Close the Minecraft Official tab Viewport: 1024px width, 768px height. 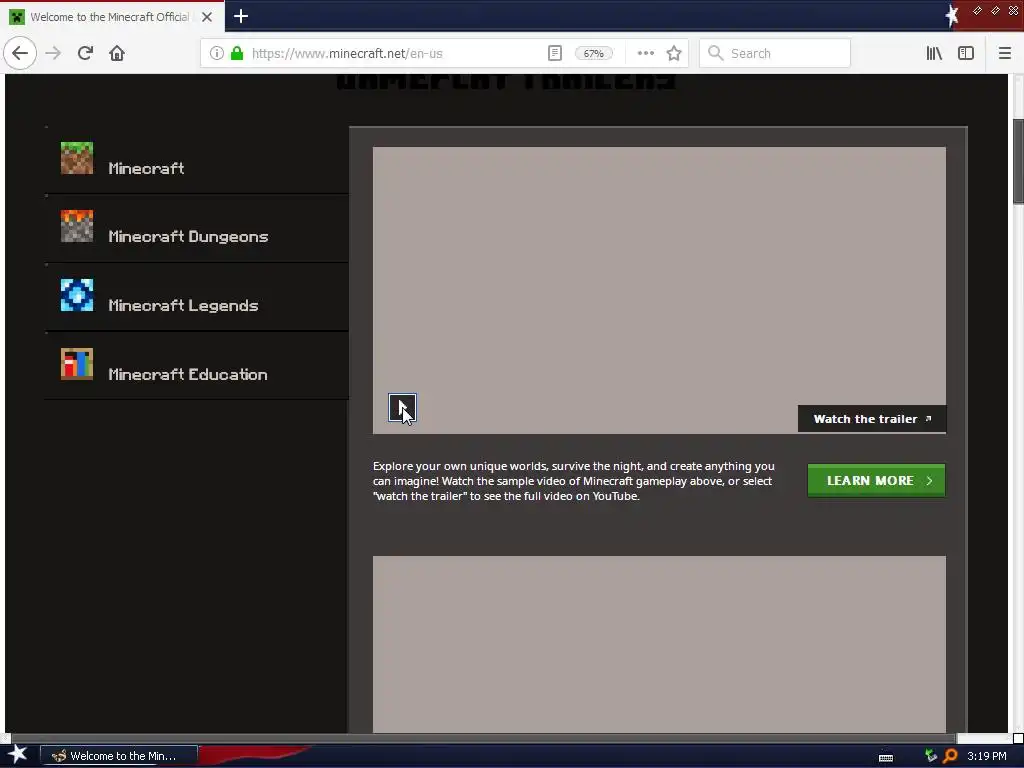(x=207, y=17)
